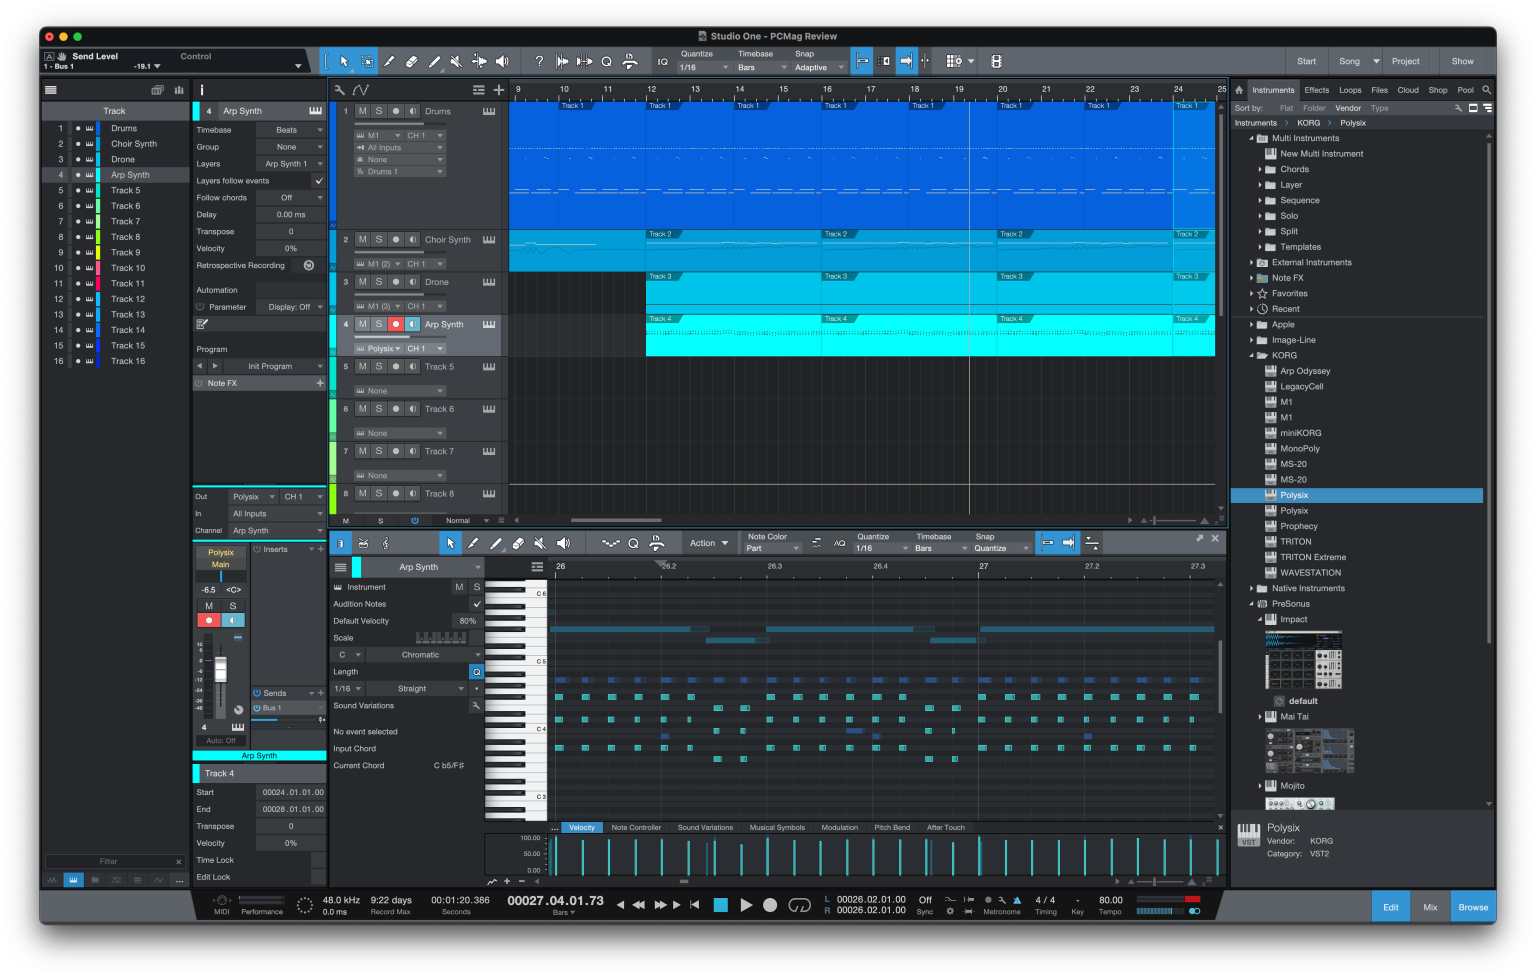Image resolution: width=1536 pixels, height=977 pixels.
Task: Open the inspector info 'i' icon
Action: pyautogui.click(x=202, y=90)
